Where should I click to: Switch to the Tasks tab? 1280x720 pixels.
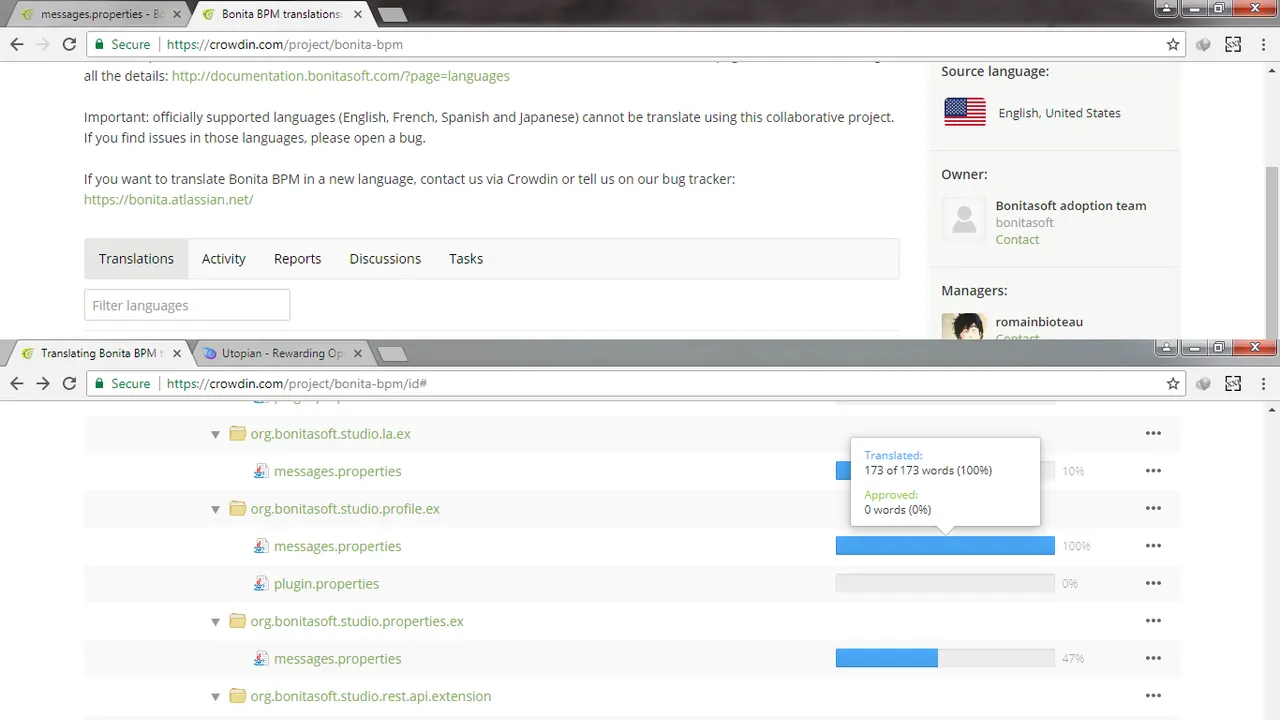pos(466,258)
